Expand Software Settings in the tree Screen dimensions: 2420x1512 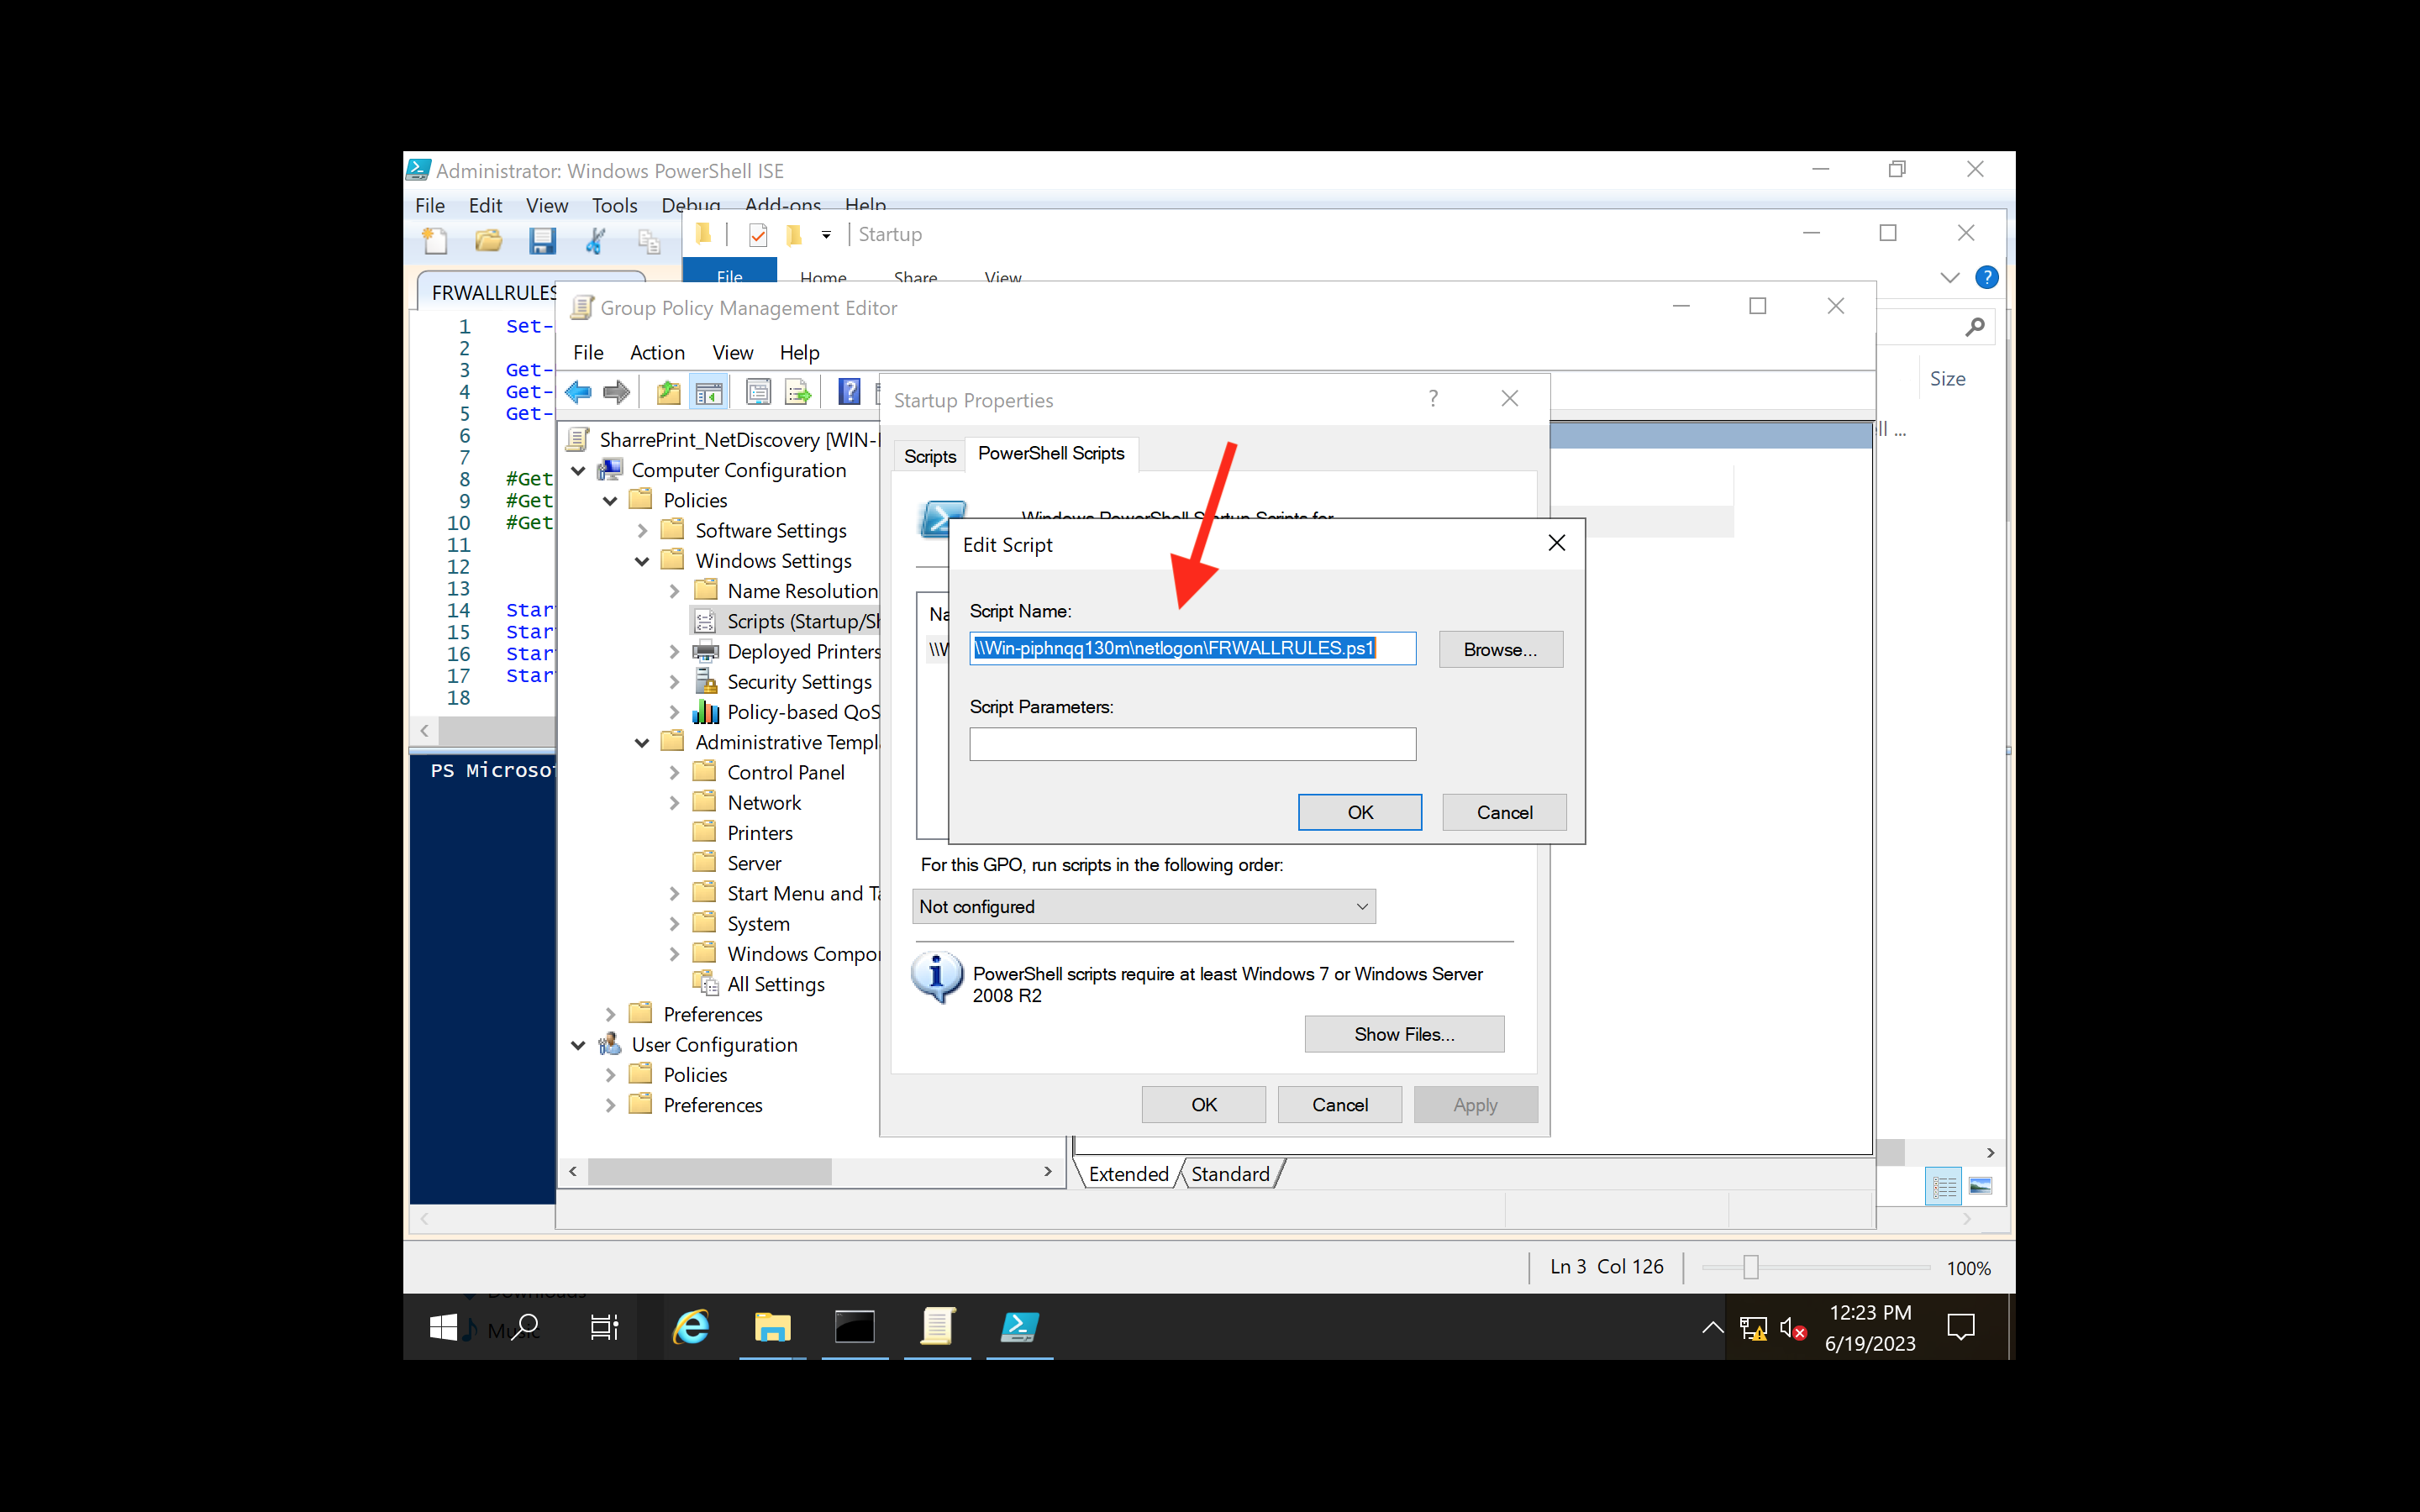(x=641, y=530)
